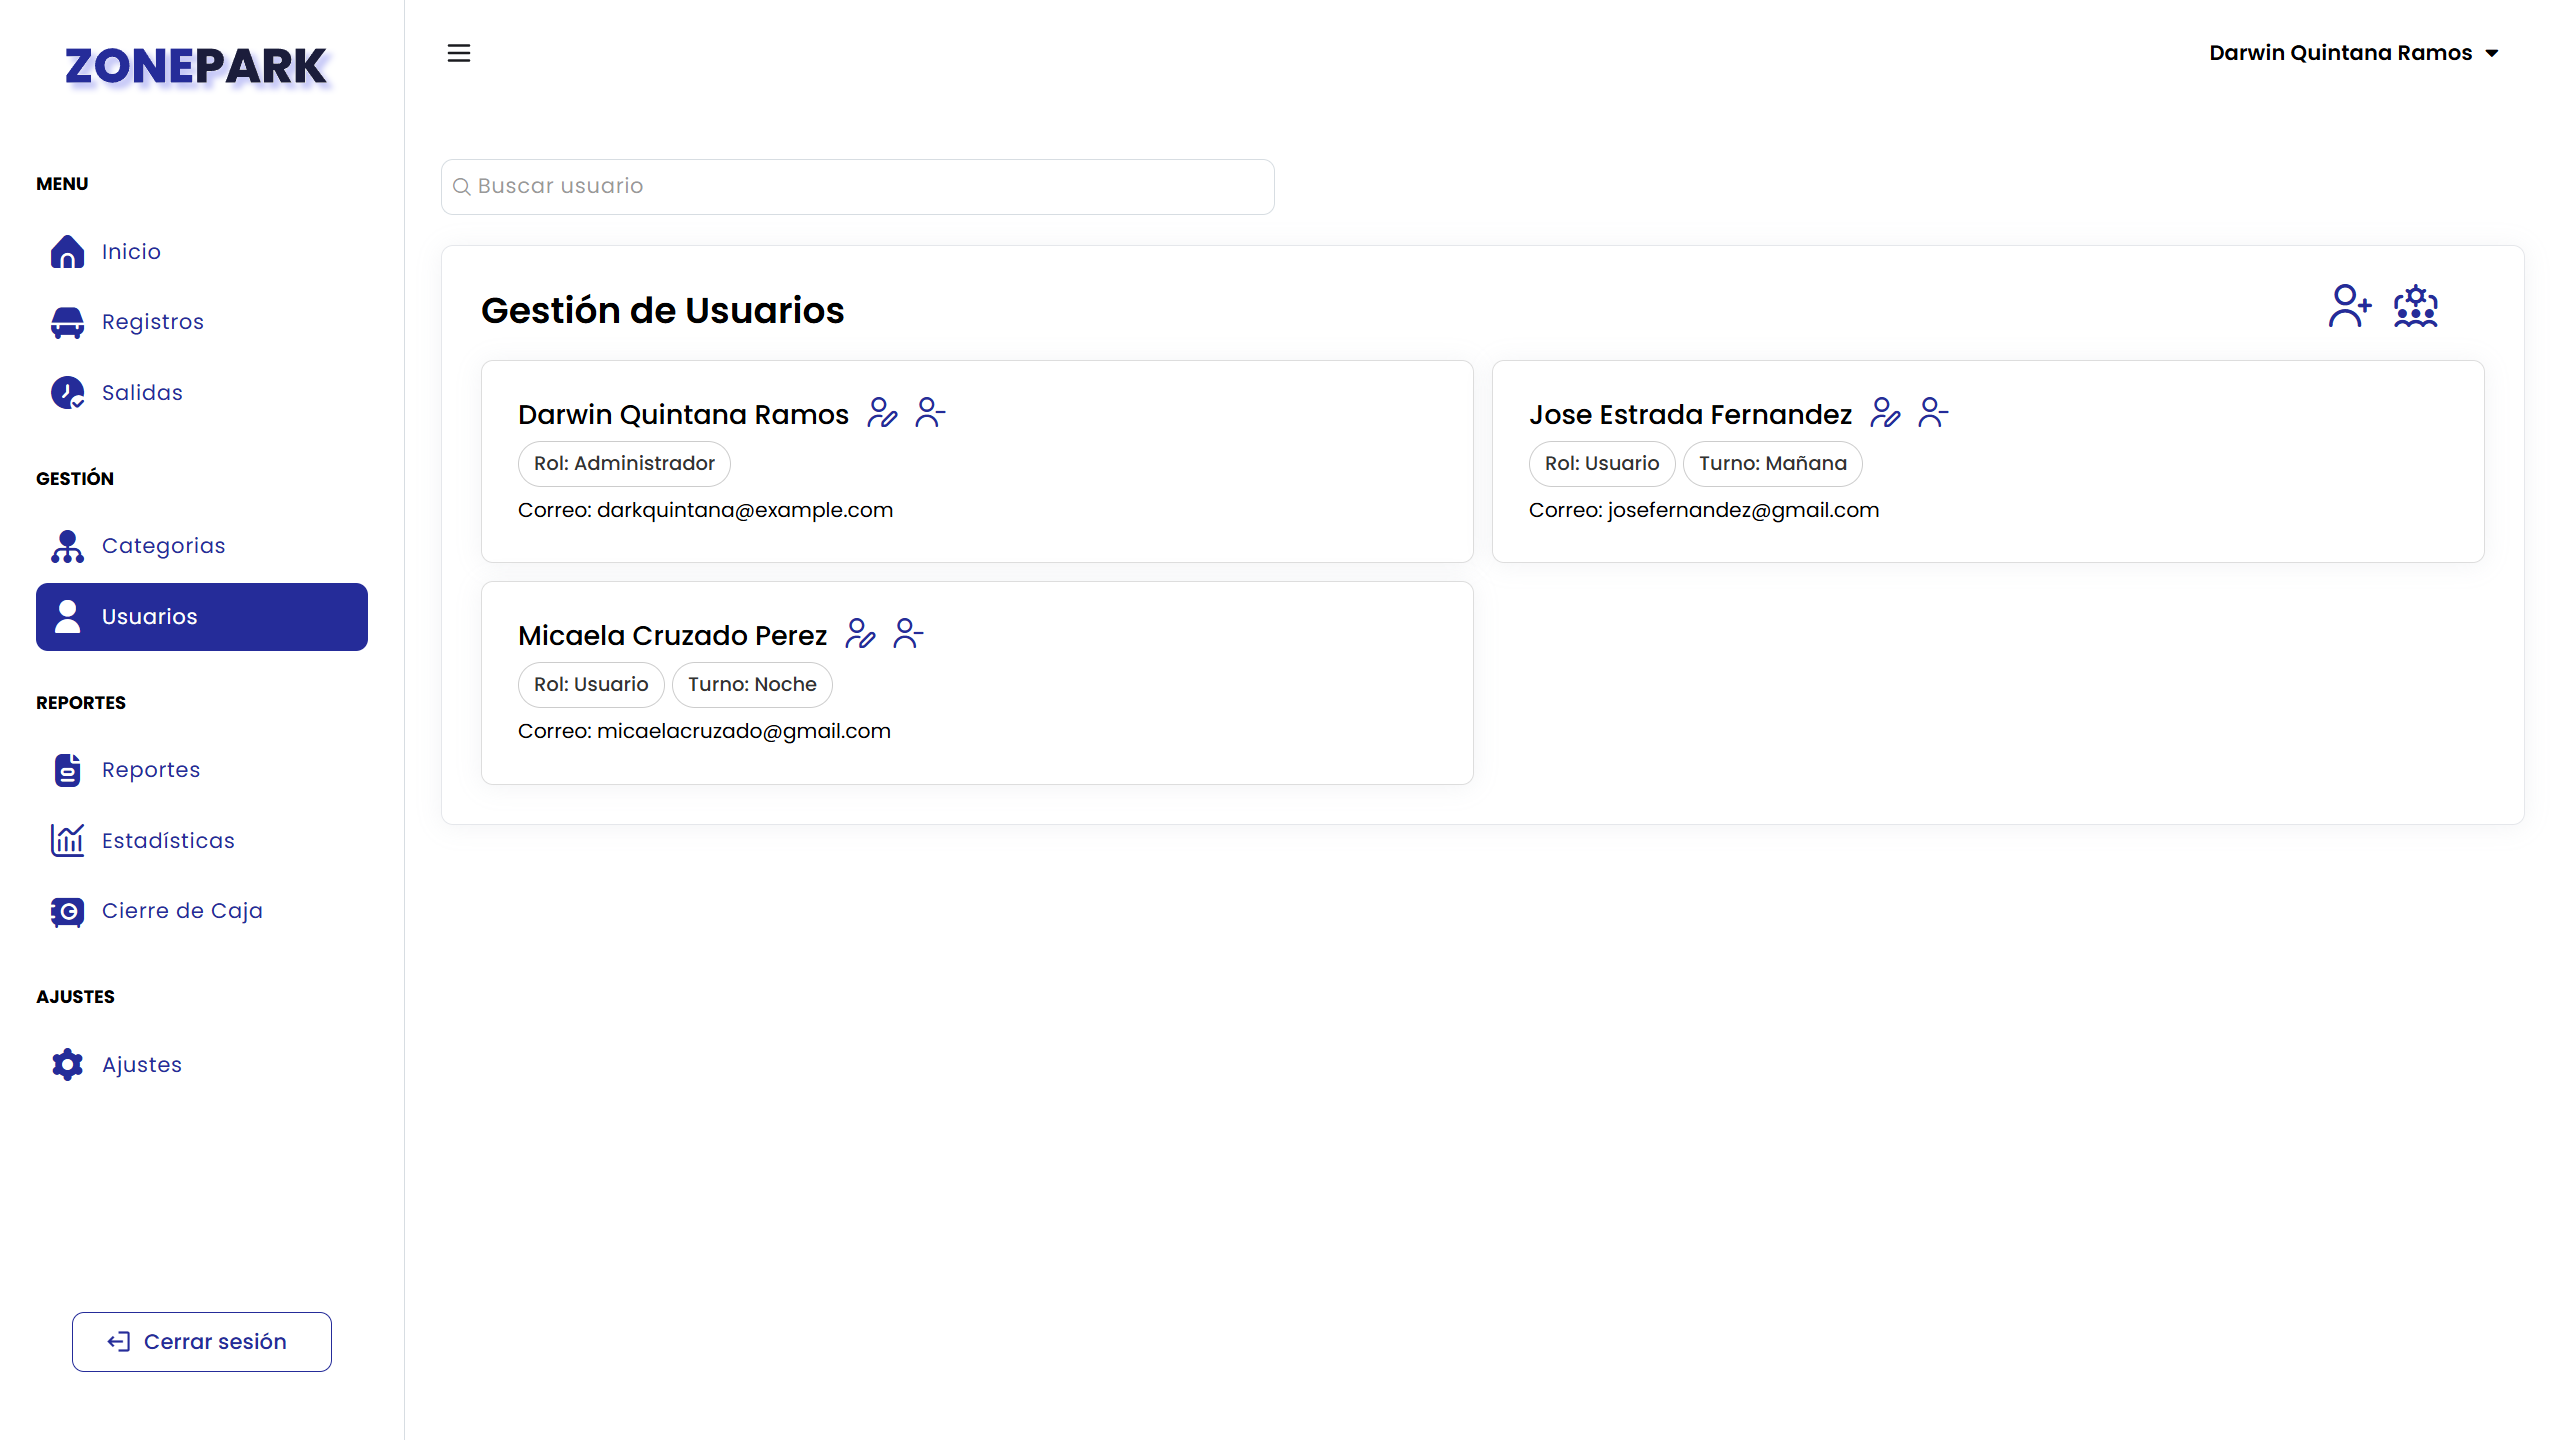Image resolution: width=2560 pixels, height=1440 pixels.
Task: Toggle sidebar with hamburger menu icon
Action: 459,53
